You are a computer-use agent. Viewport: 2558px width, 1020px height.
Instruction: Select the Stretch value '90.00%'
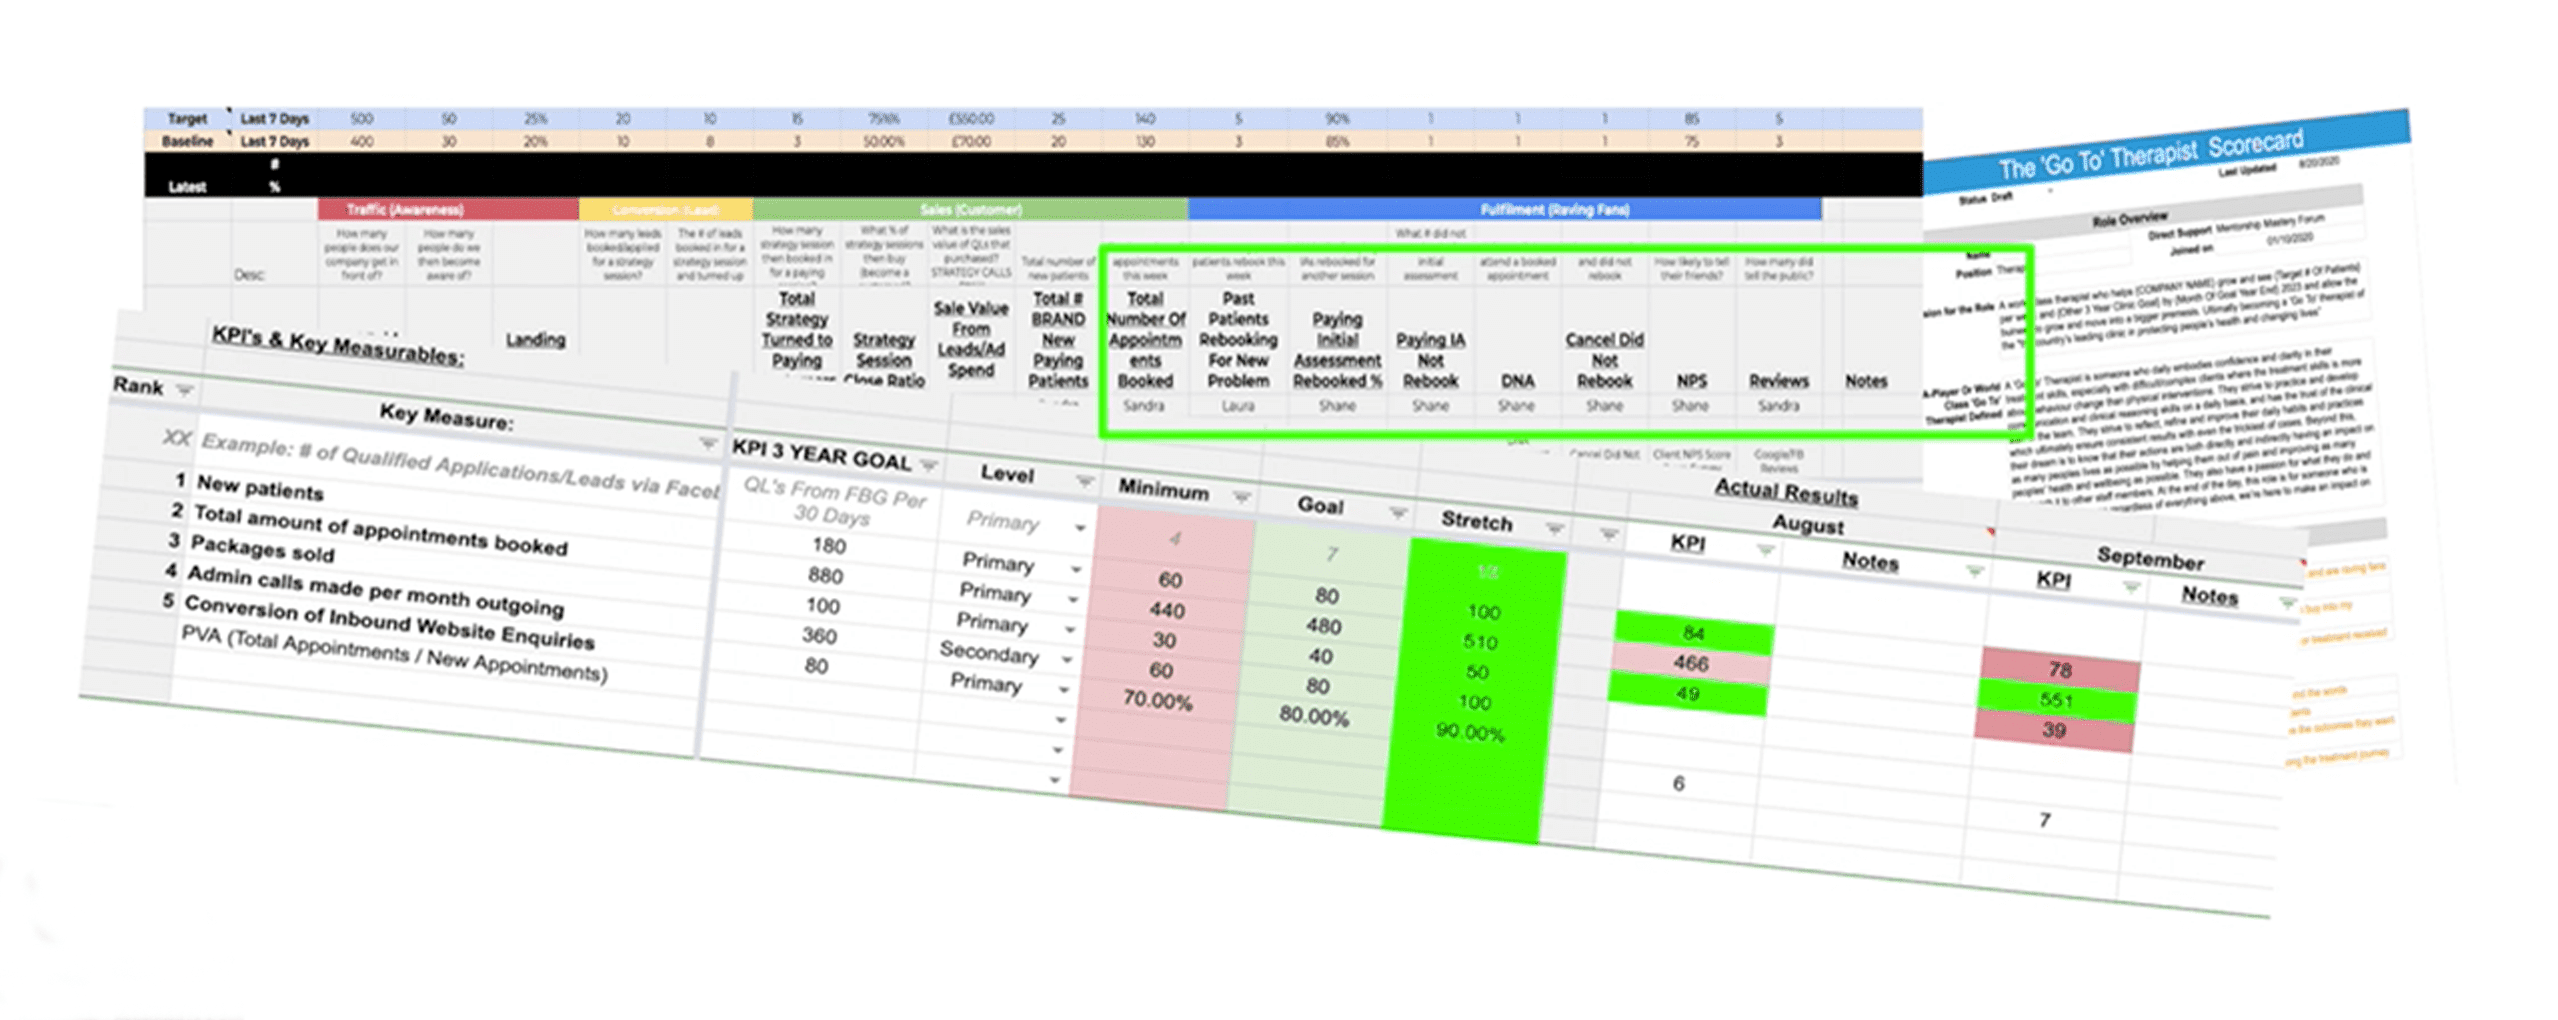point(1470,732)
